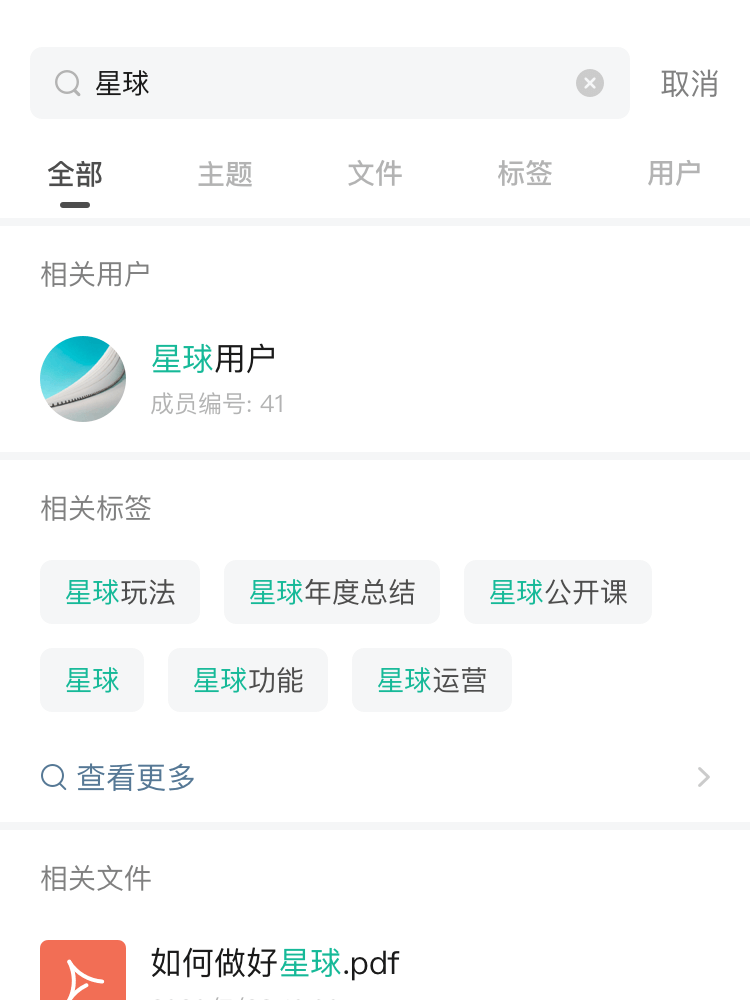Tap the 星球用户 avatar picture

coord(83,379)
